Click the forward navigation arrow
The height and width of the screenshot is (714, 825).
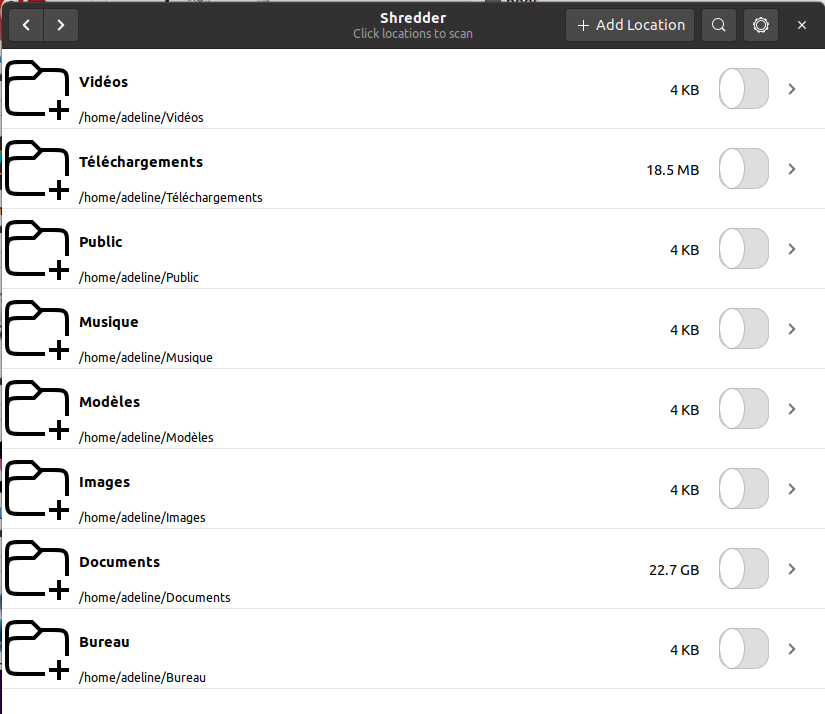point(61,25)
